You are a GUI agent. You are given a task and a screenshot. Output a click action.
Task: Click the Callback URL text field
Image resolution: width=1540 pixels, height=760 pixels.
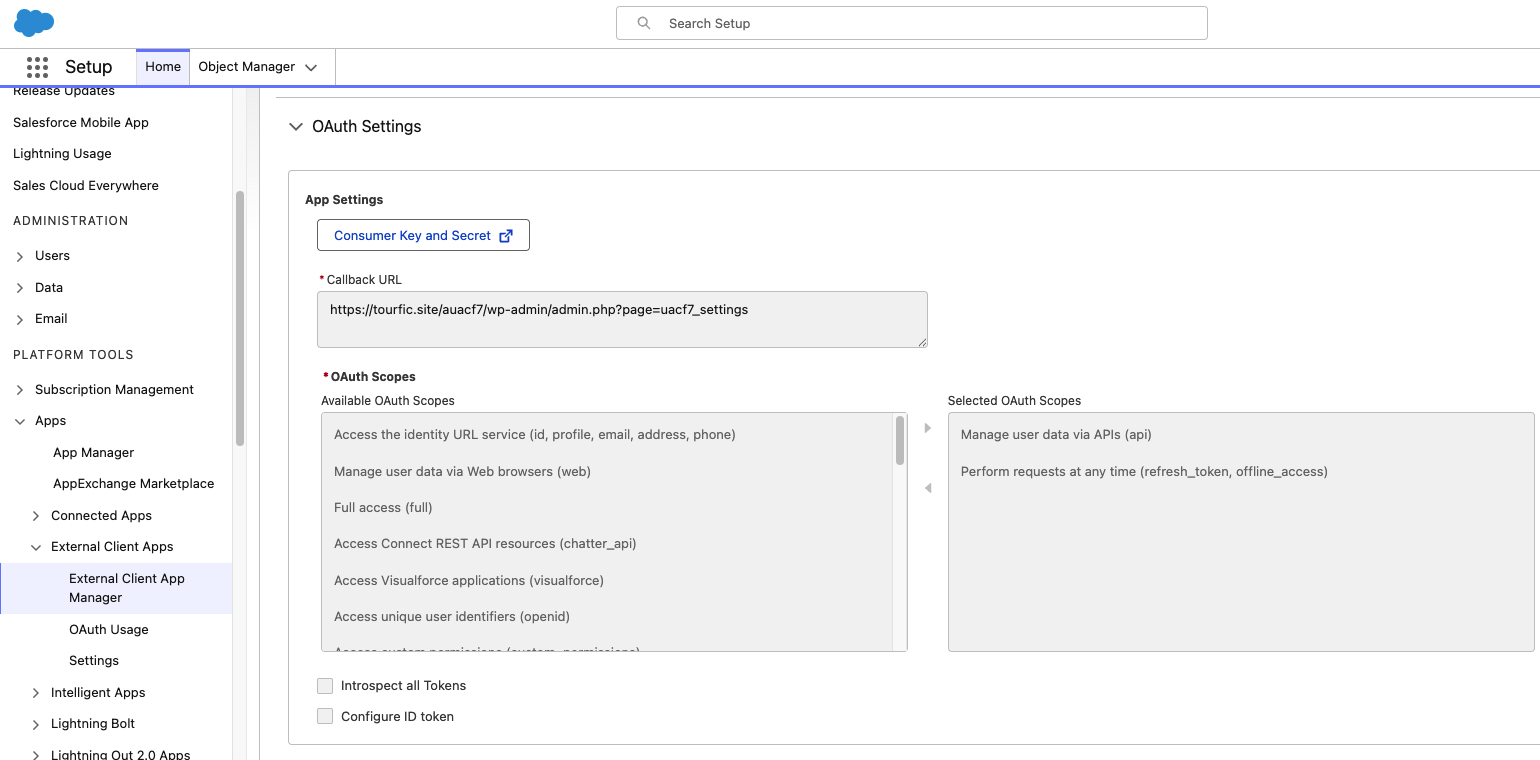pos(622,319)
